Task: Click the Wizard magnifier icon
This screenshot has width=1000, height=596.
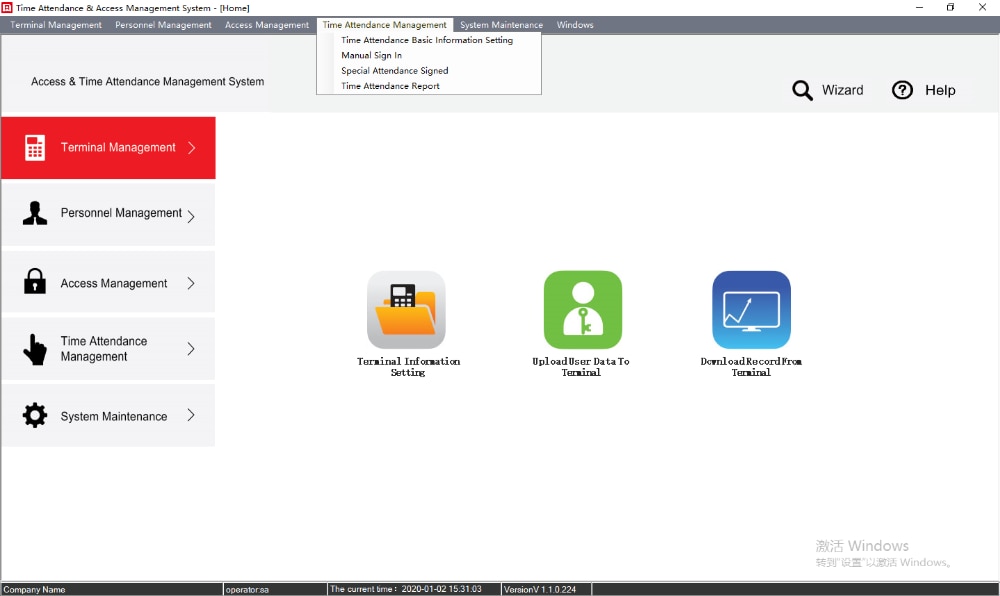Action: (802, 91)
